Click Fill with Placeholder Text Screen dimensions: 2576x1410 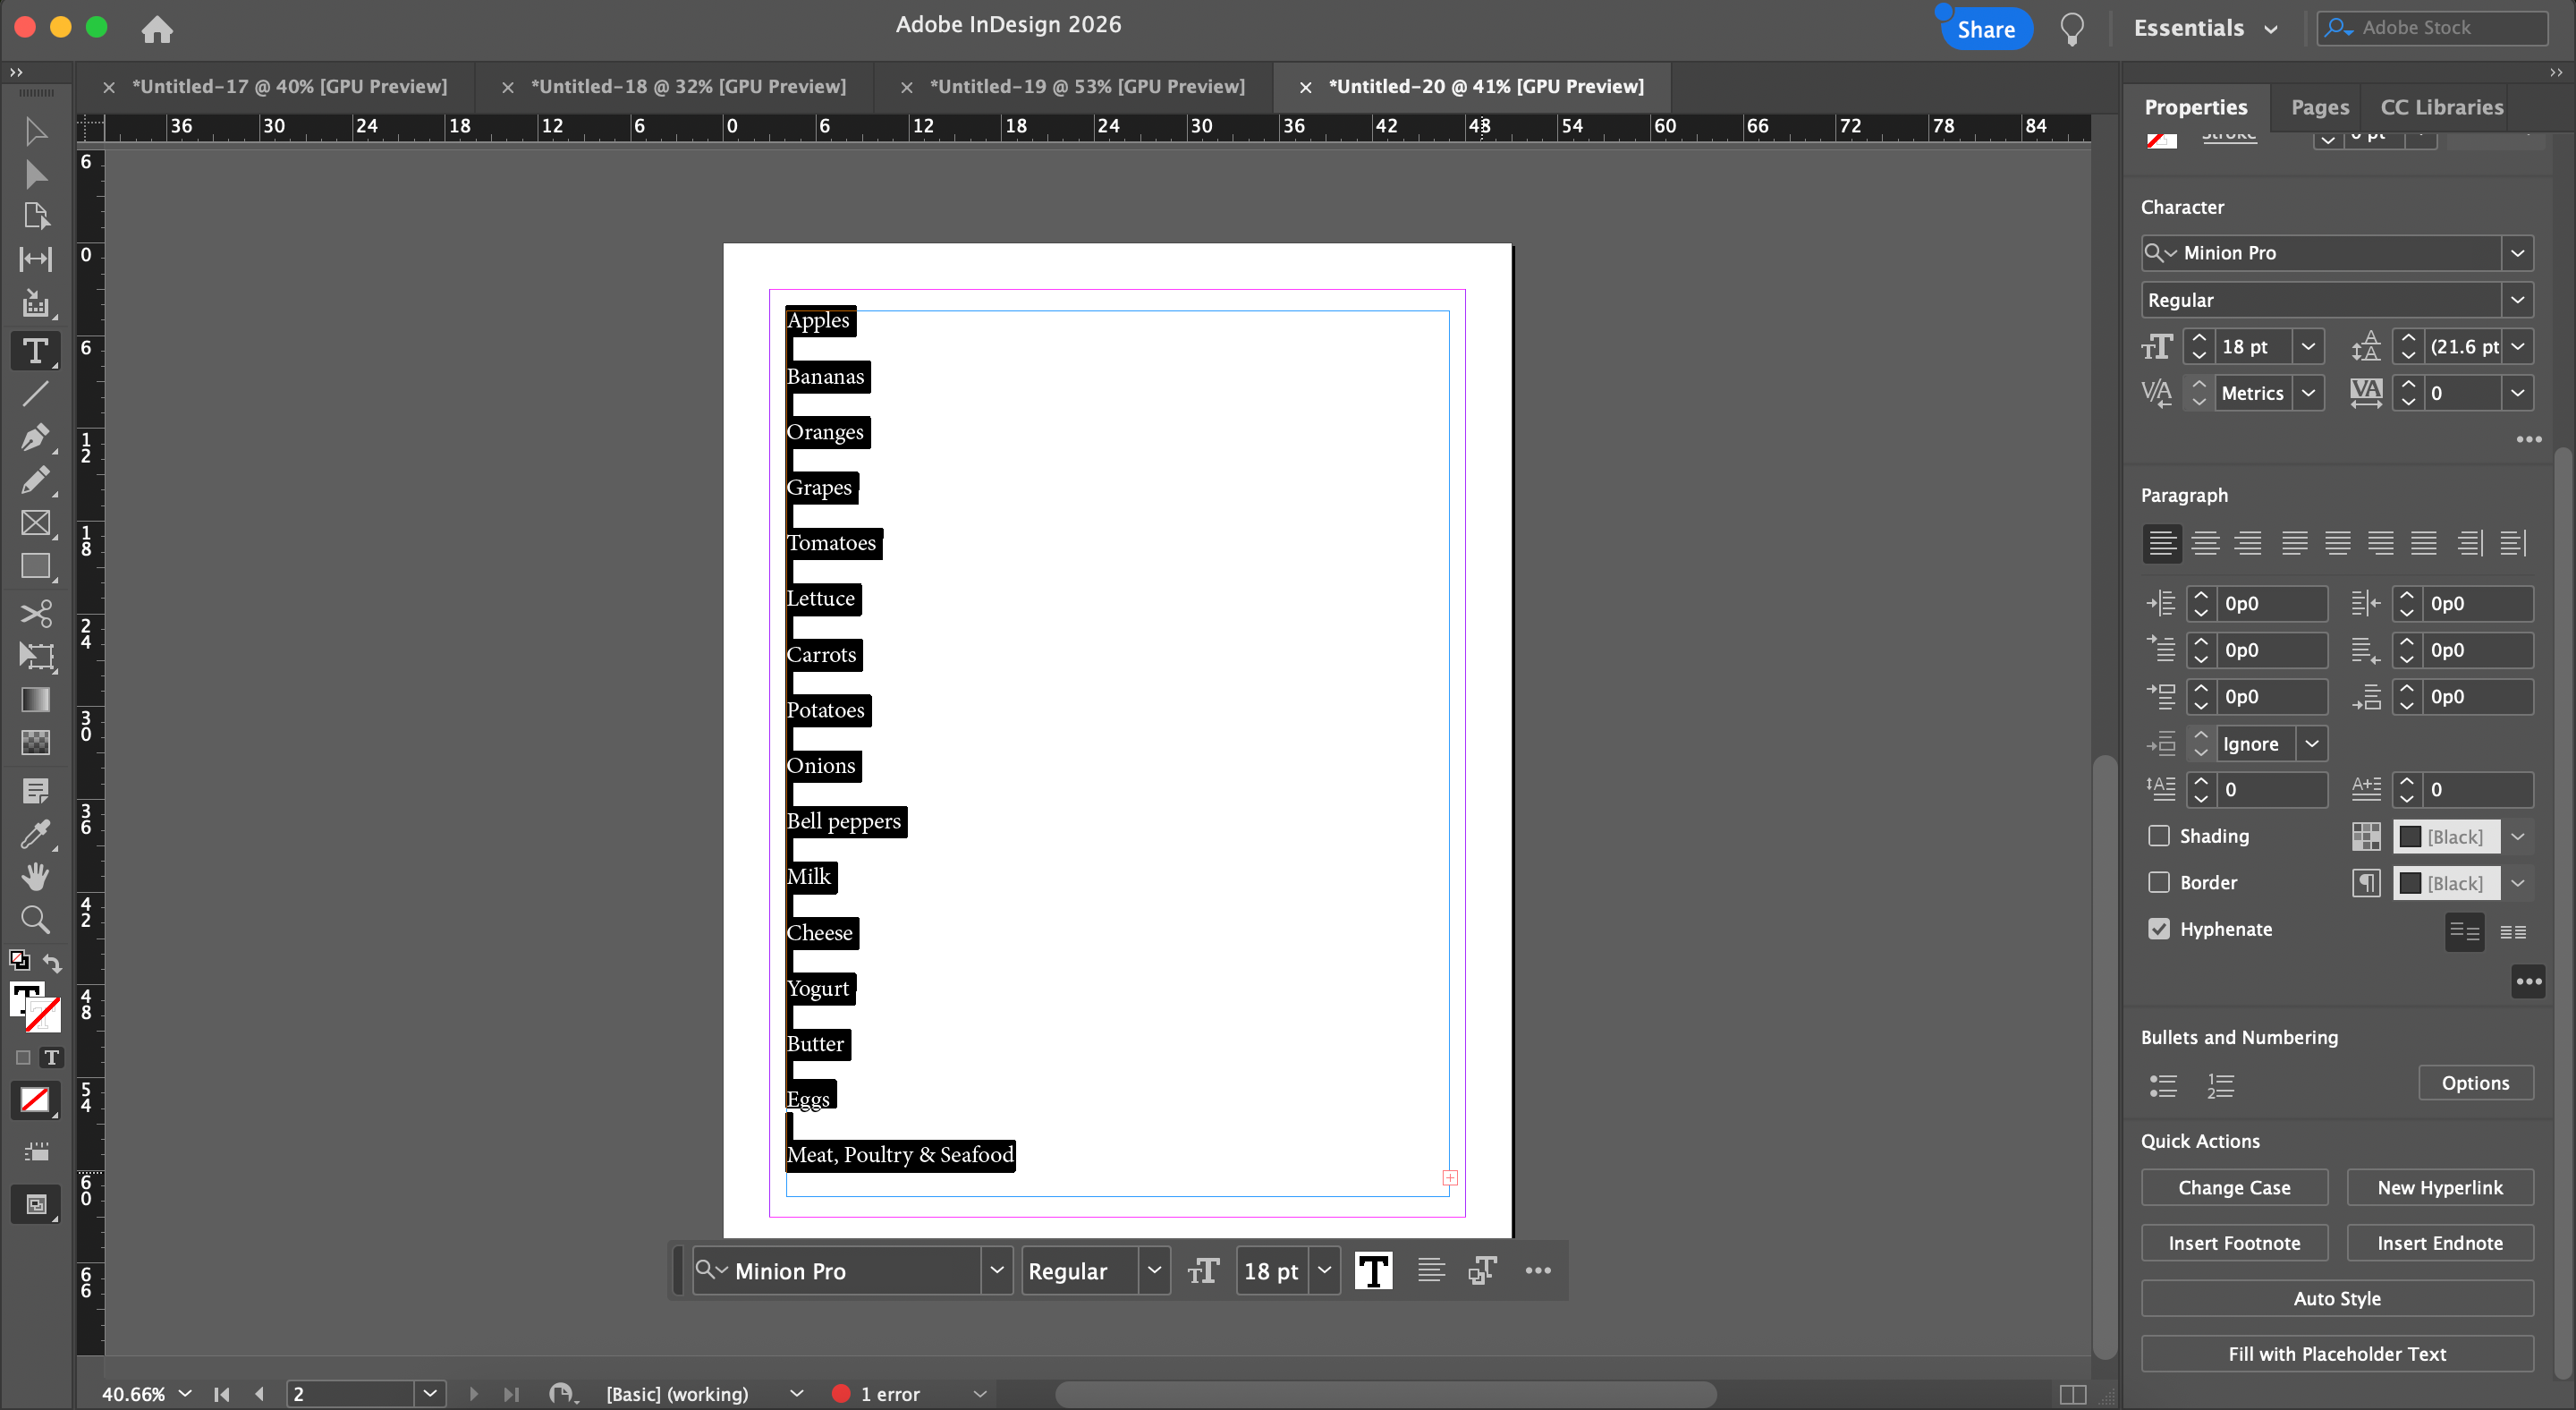[2336, 1354]
